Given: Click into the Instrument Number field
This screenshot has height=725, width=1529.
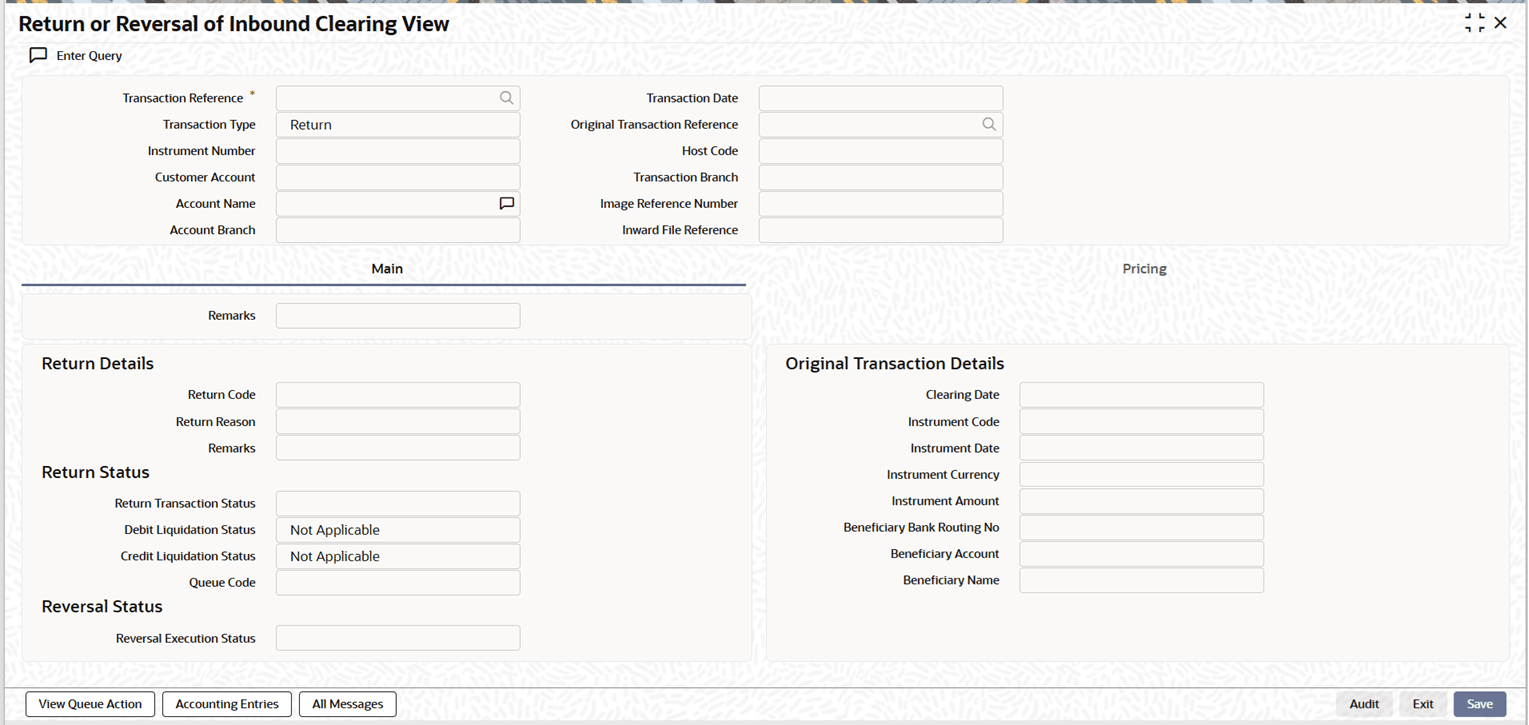Looking at the screenshot, I should pos(398,151).
